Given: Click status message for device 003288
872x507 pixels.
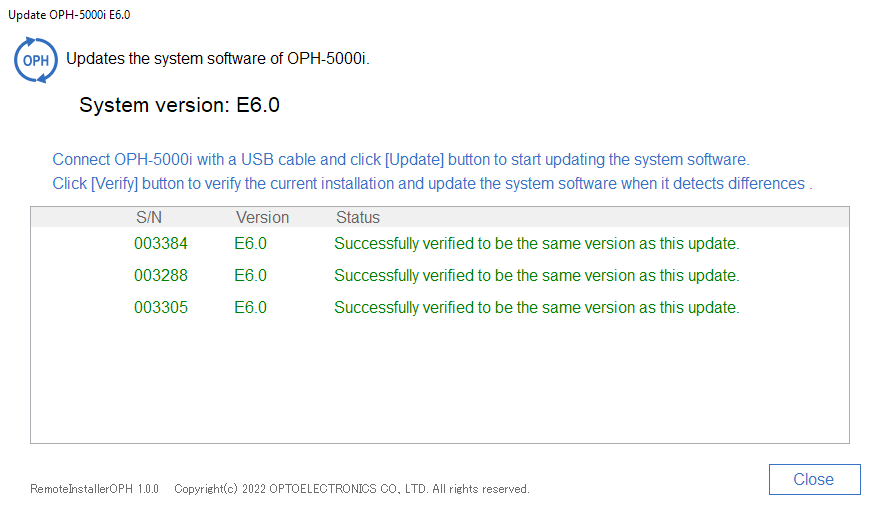Looking at the screenshot, I should point(537,276).
